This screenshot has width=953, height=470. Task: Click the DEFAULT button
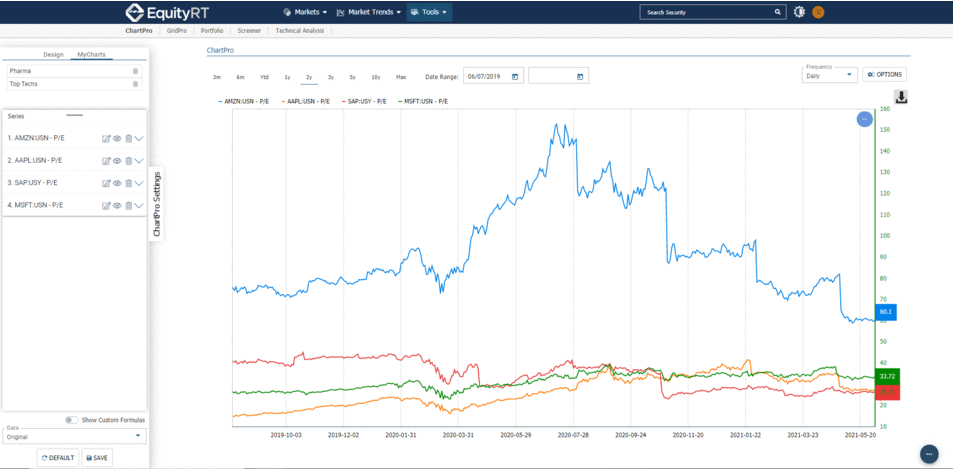coord(58,458)
